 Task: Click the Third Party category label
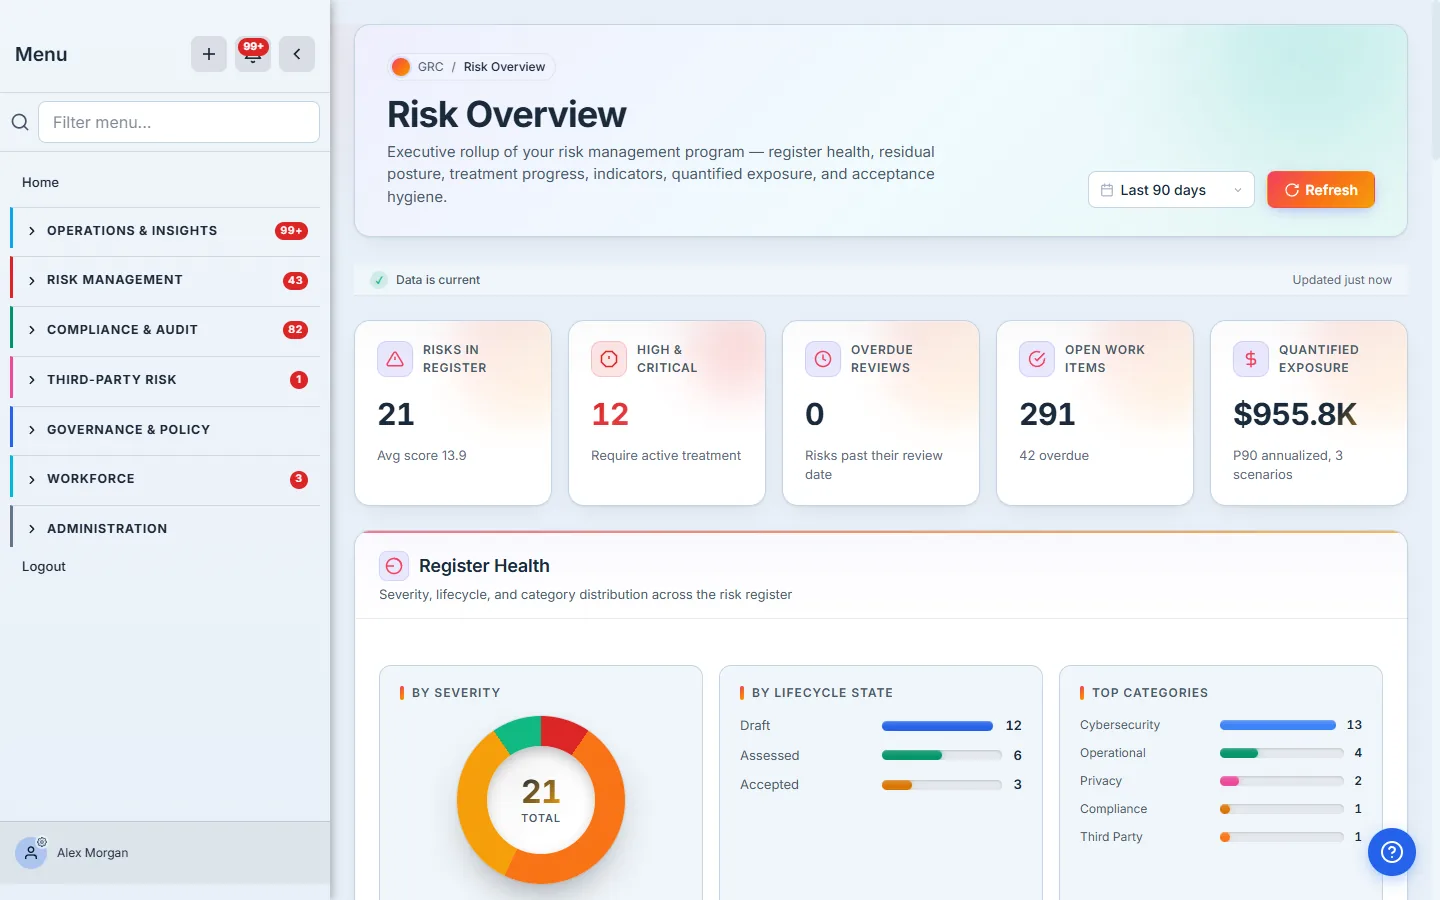pyautogui.click(x=1111, y=837)
